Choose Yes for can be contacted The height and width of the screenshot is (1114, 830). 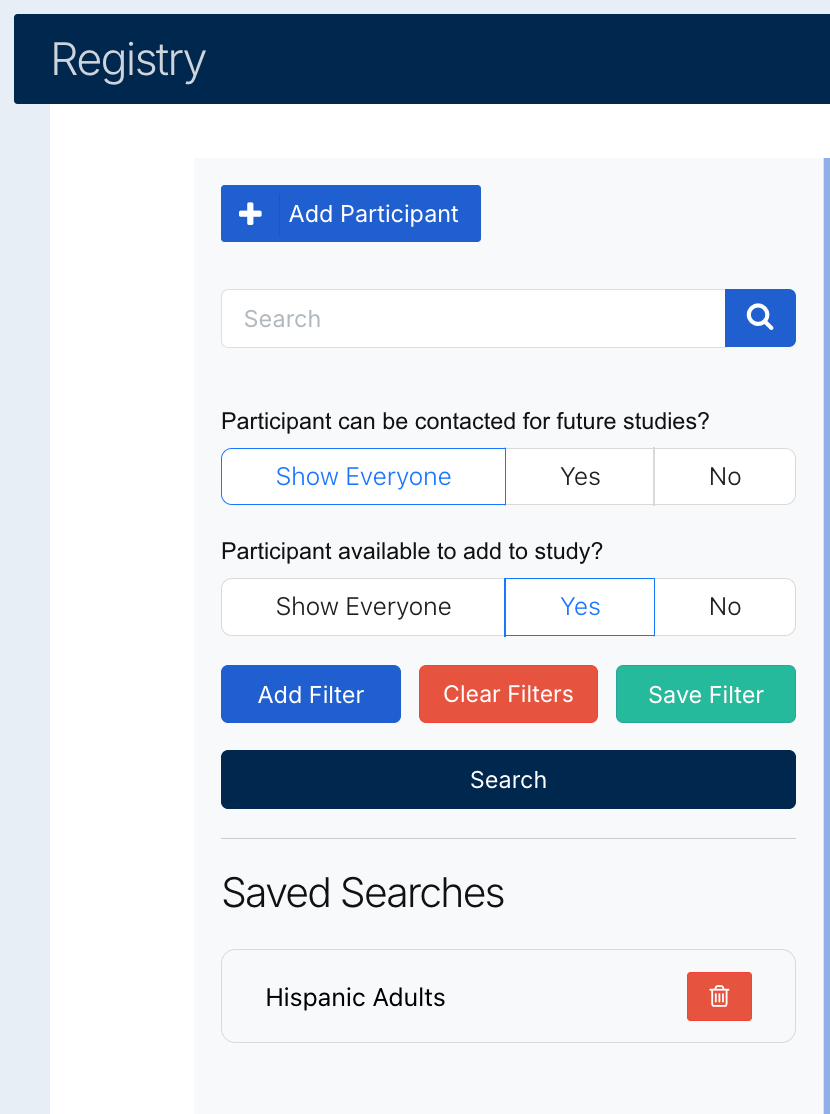[580, 477]
